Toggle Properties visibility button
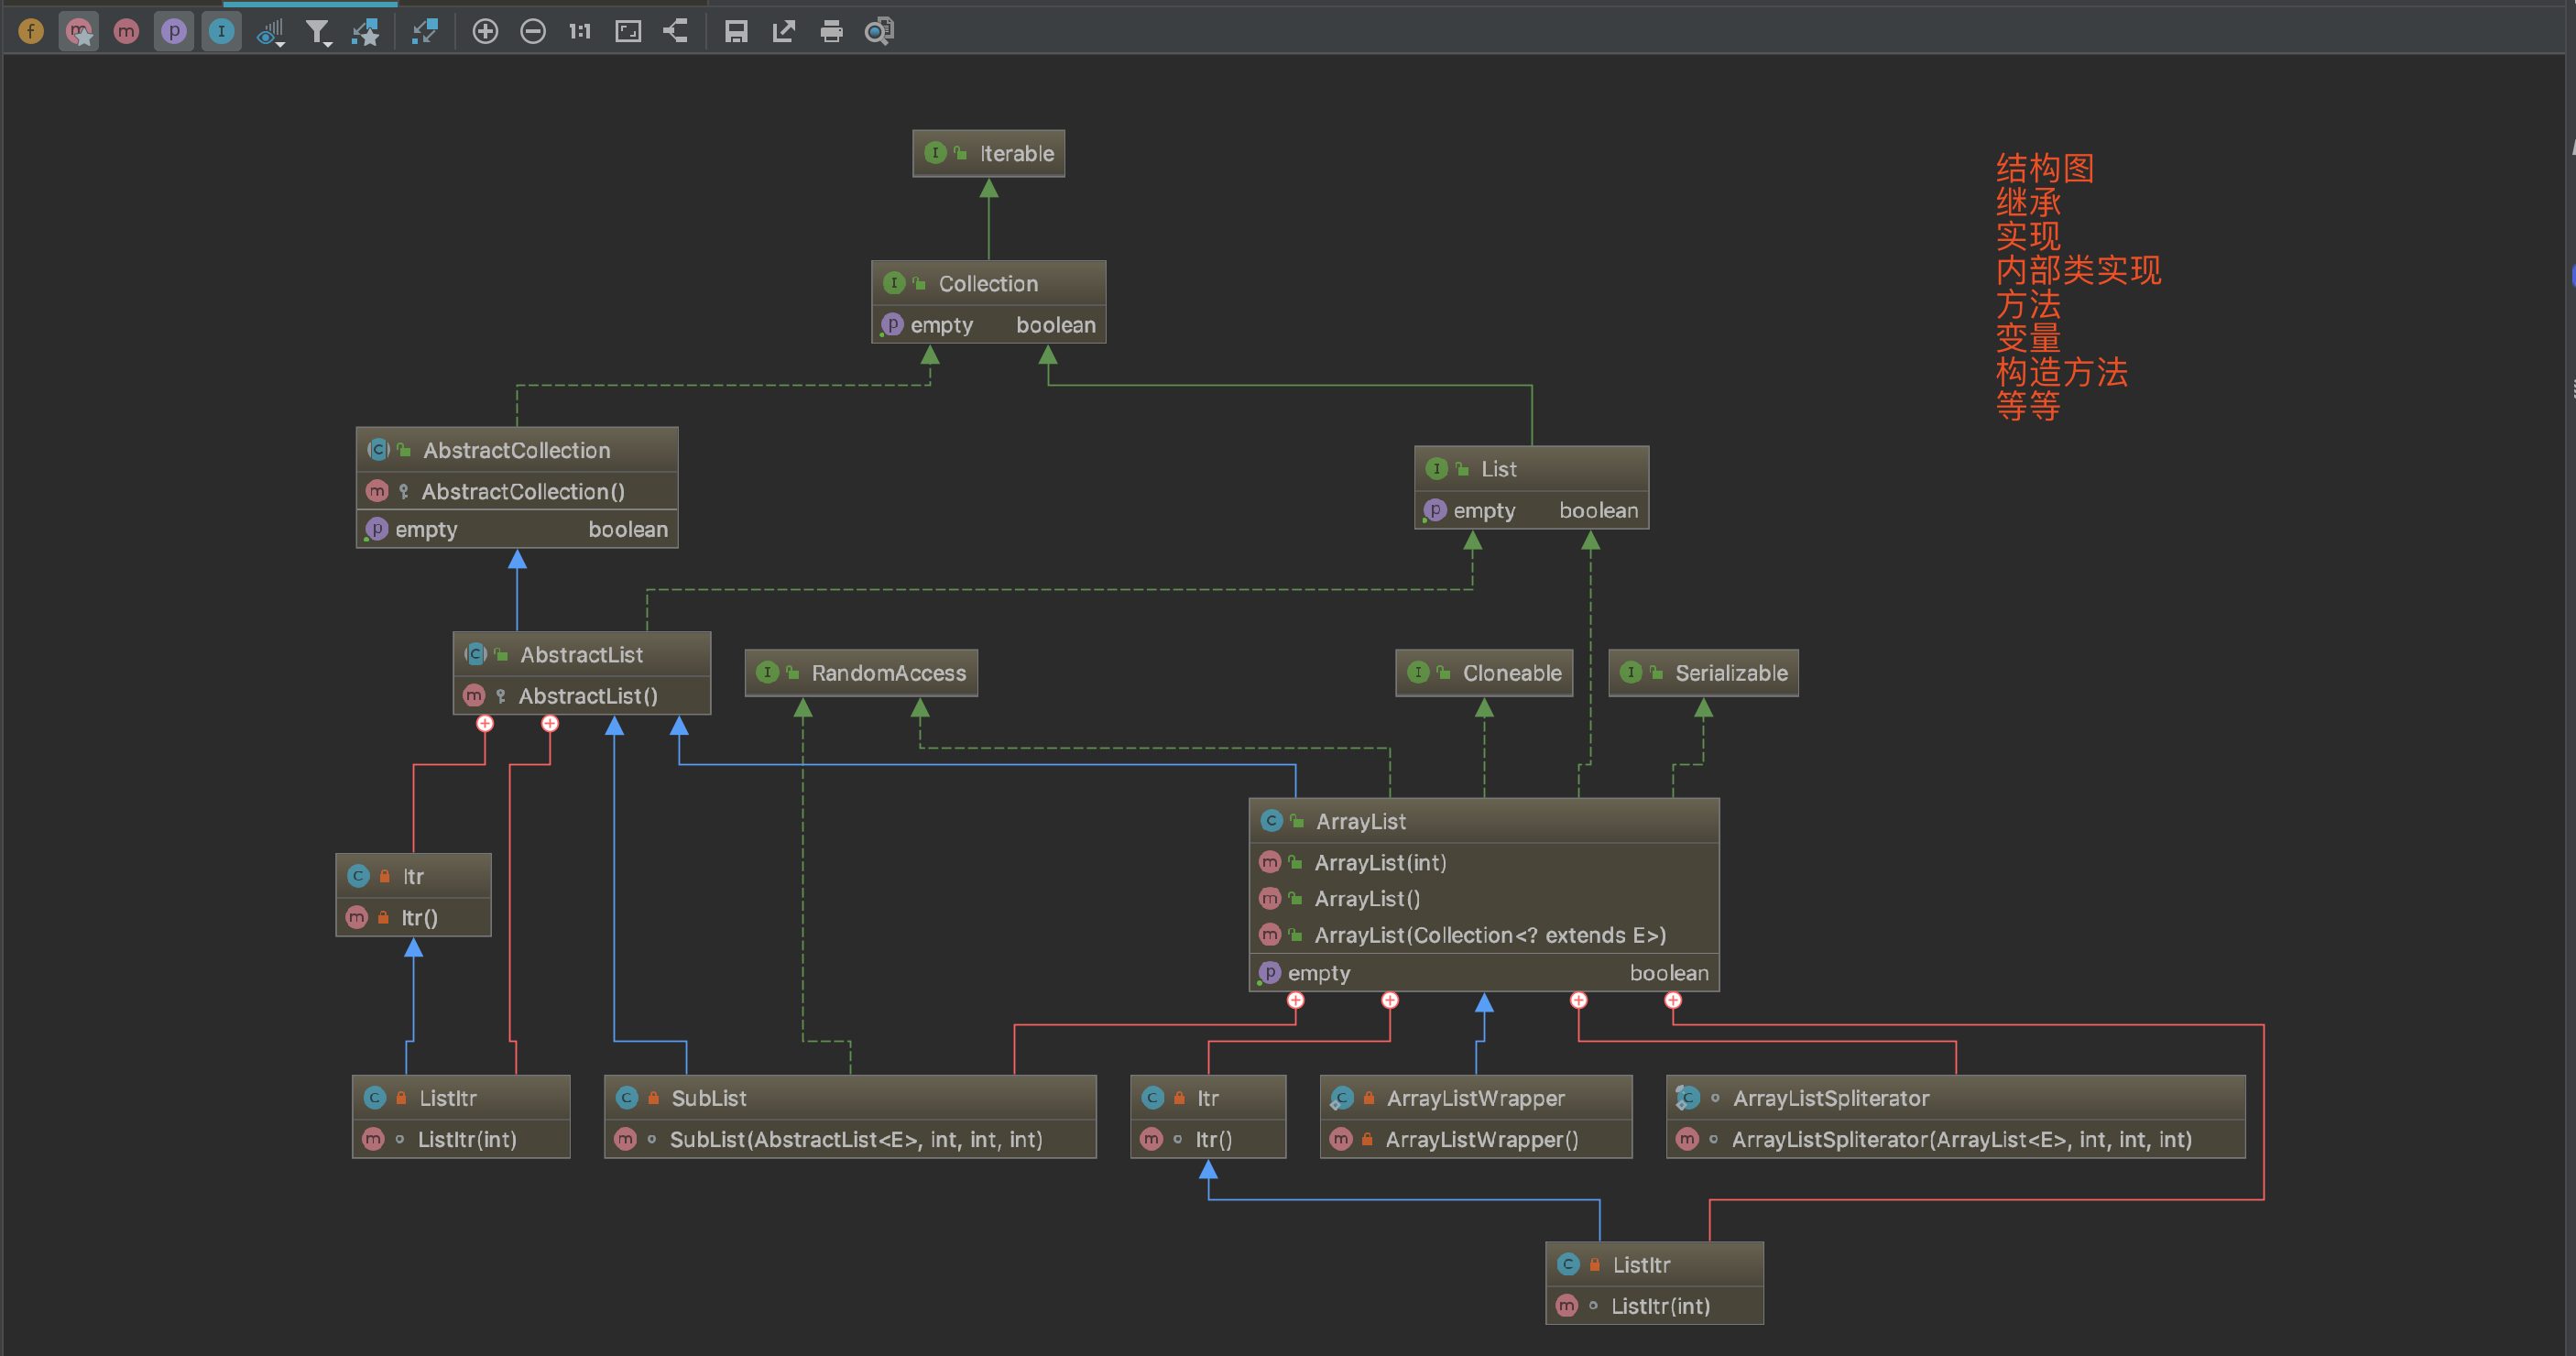This screenshot has height=1356, width=2576. pyautogui.click(x=174, y=31)
